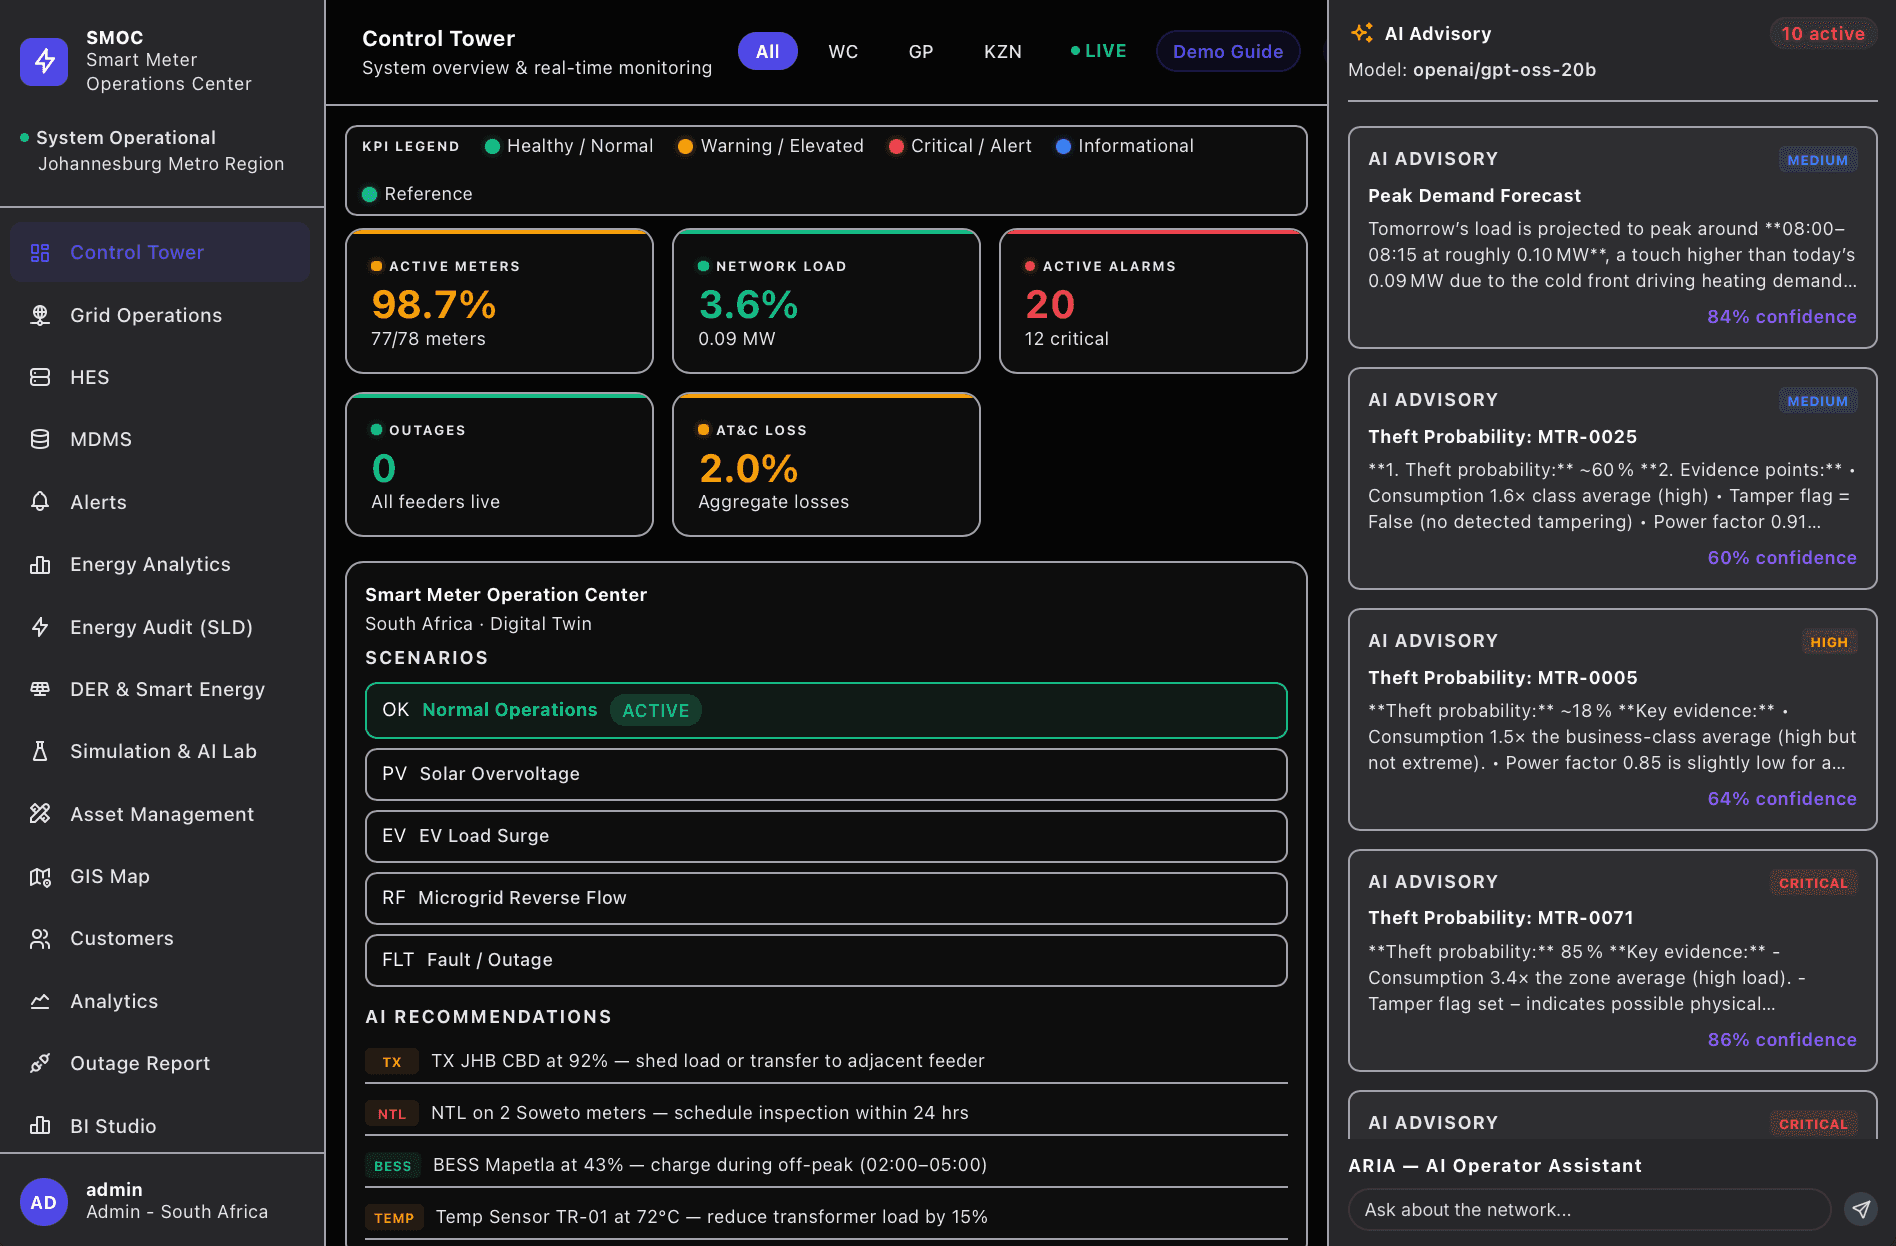1896x1246 pixels.
Task: Open Theft Probability MTR-0071 advisory
Action: click(1612, 961)
